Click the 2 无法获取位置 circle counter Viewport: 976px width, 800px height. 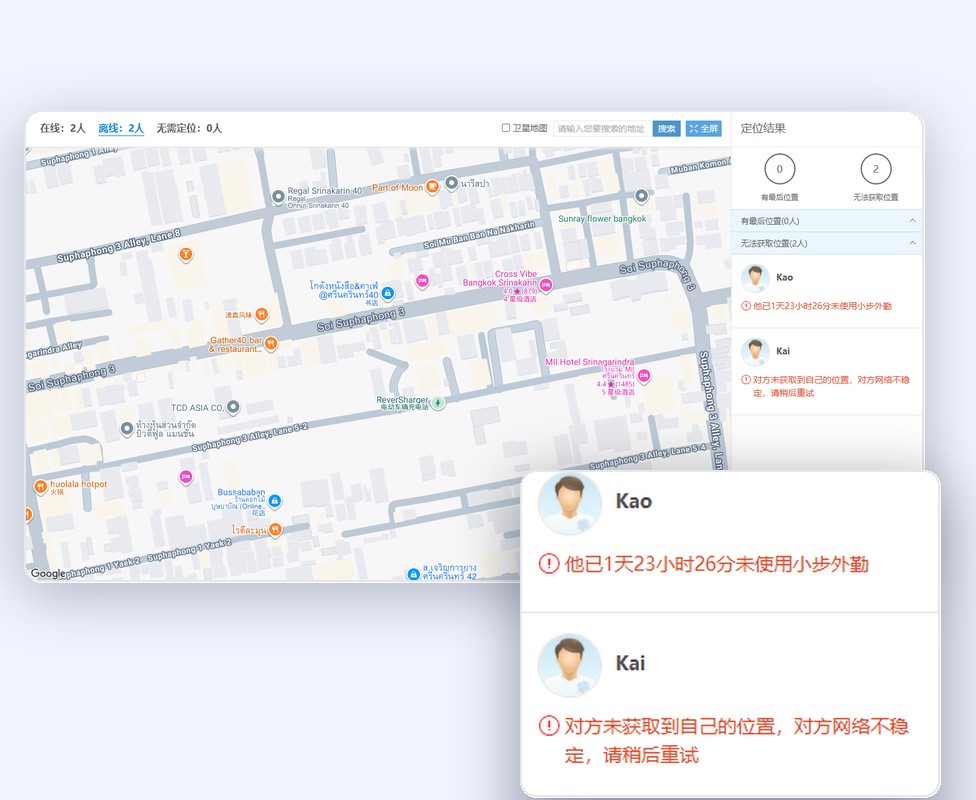coord(876,169)
